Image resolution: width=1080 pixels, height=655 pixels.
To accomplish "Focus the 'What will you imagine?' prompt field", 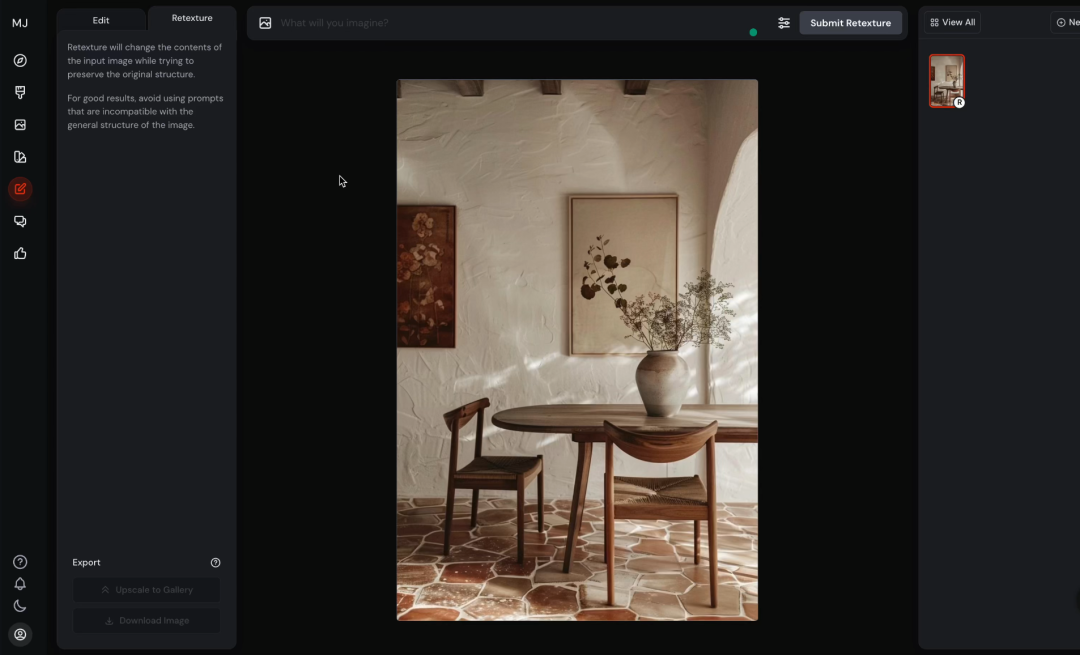I will tap(510, 23).
